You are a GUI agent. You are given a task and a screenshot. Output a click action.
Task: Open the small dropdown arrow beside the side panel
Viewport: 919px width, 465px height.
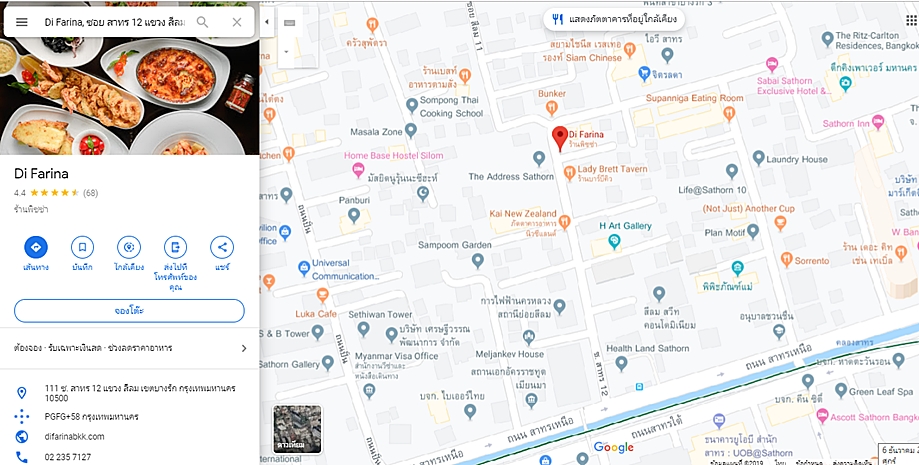pyautogui.click(x=287, y=52)
